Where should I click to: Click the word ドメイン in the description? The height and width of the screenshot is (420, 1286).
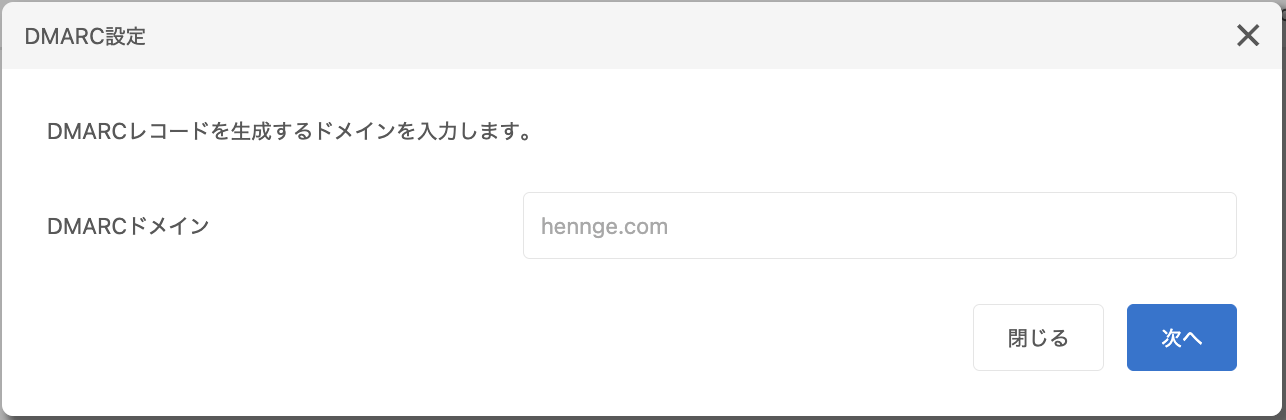tap(366, 132)
